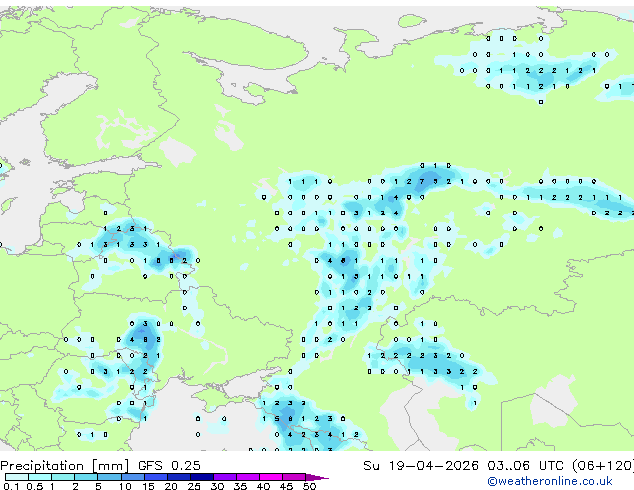Pick the 20–25 mm legend color swatch
Viewport: 634px width, 490px height.
(178, 477)
